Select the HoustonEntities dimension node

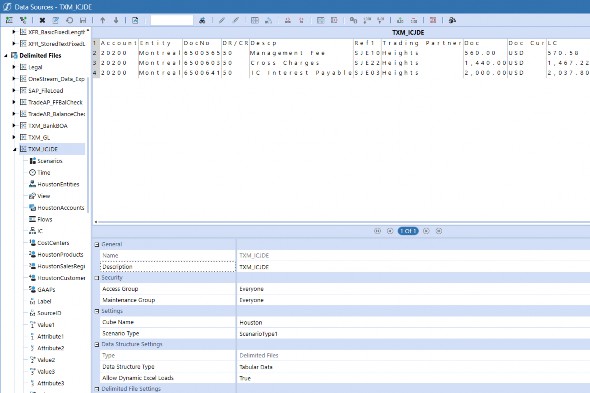pyautogui.click(x=54, y=184)
